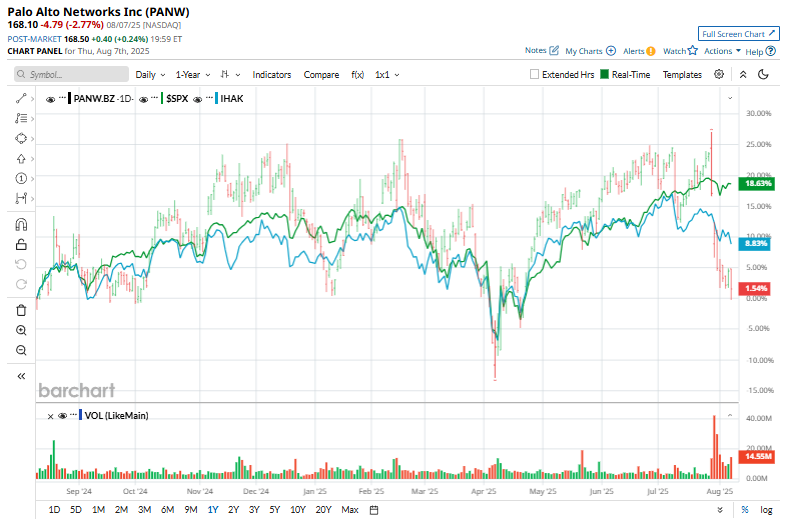Switch to the 3M range
The height and width of the screenshot is (527, 787).
click(145, 510)
